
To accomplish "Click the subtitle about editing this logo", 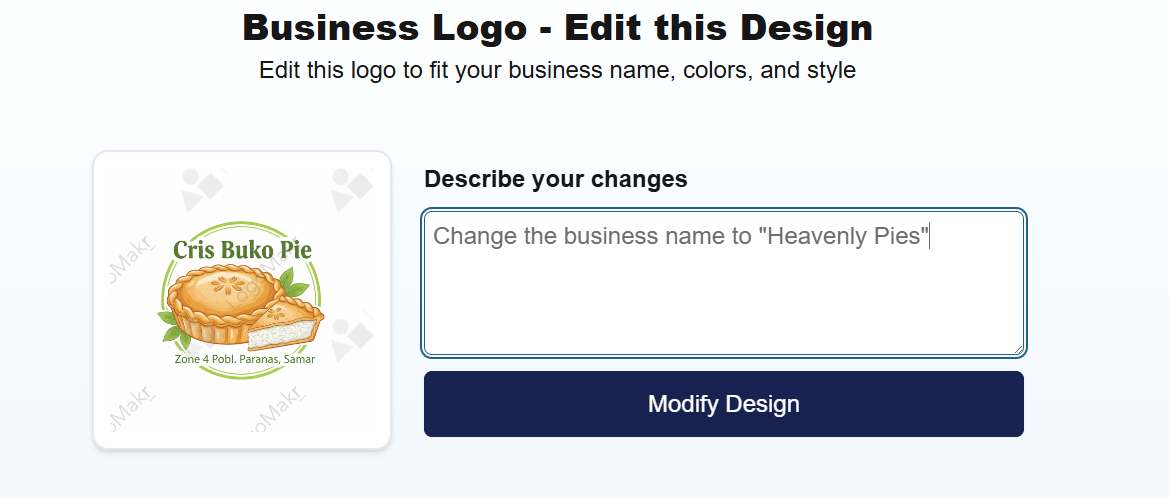I will [x=557, y=71].
